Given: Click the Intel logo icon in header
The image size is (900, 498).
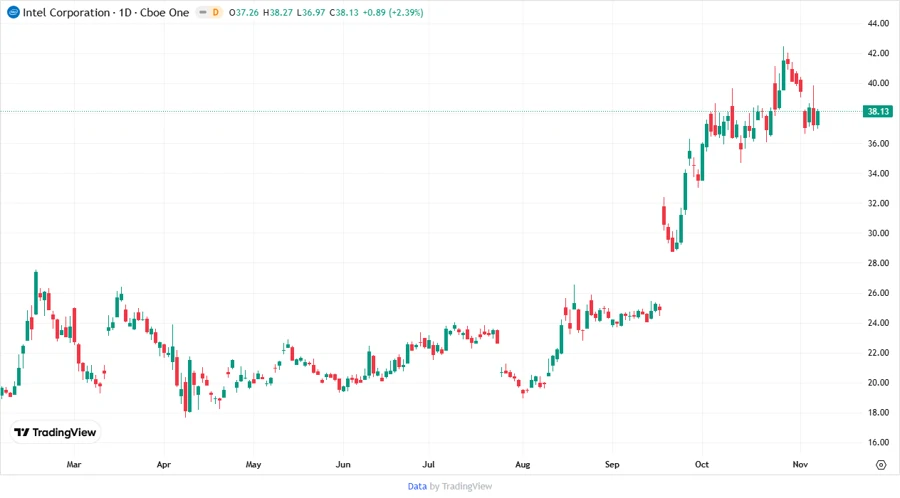Looking at the screenshot, I should point(13,12).
